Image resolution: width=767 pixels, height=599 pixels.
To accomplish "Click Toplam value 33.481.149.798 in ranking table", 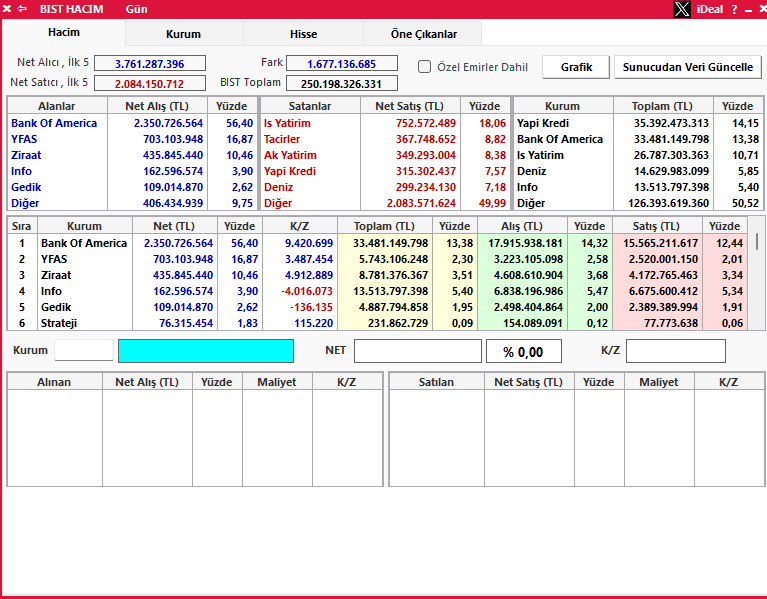I will tap(390, 244).
